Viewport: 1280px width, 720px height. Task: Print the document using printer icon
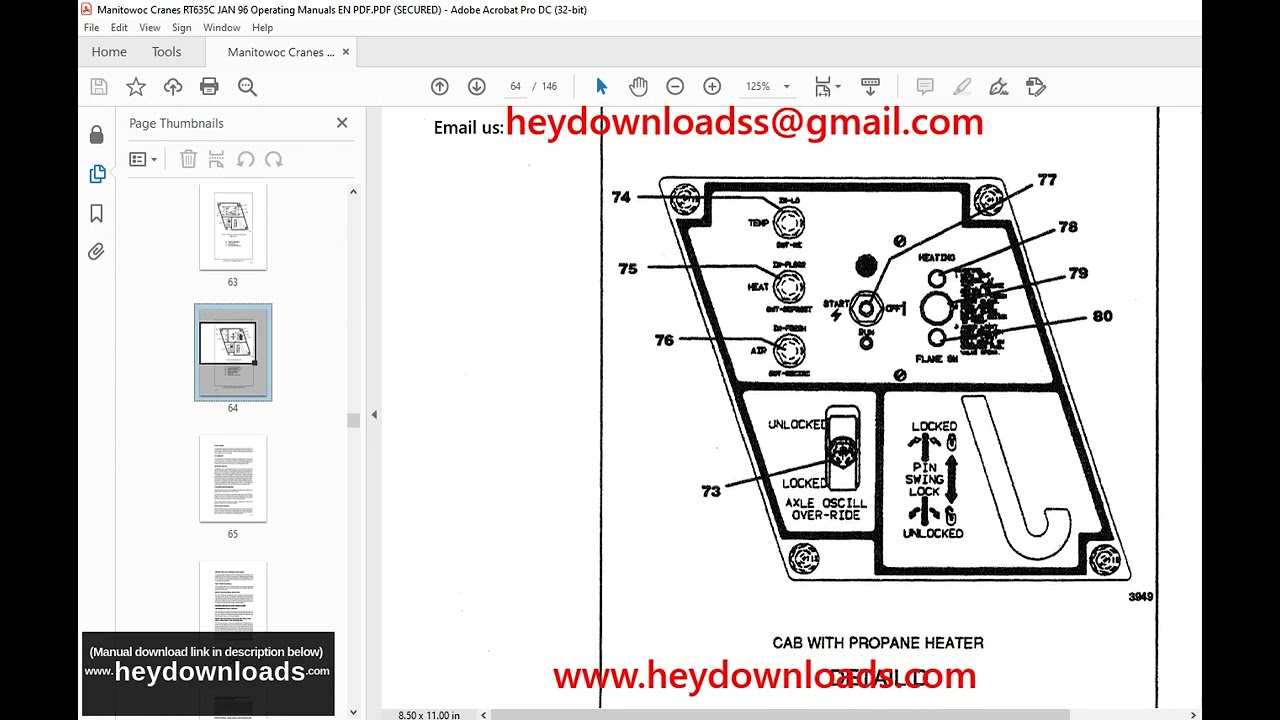click(209, 87)
